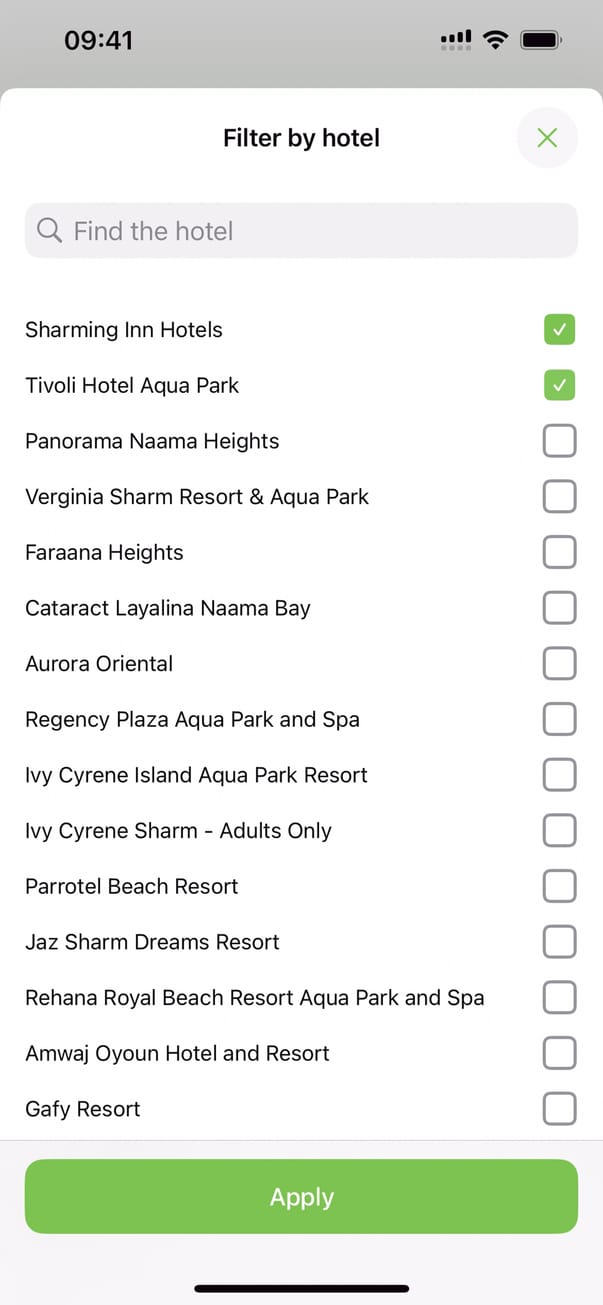
Task: Check Panorama Naama Heights checkbox
Action: coord(559,441)
